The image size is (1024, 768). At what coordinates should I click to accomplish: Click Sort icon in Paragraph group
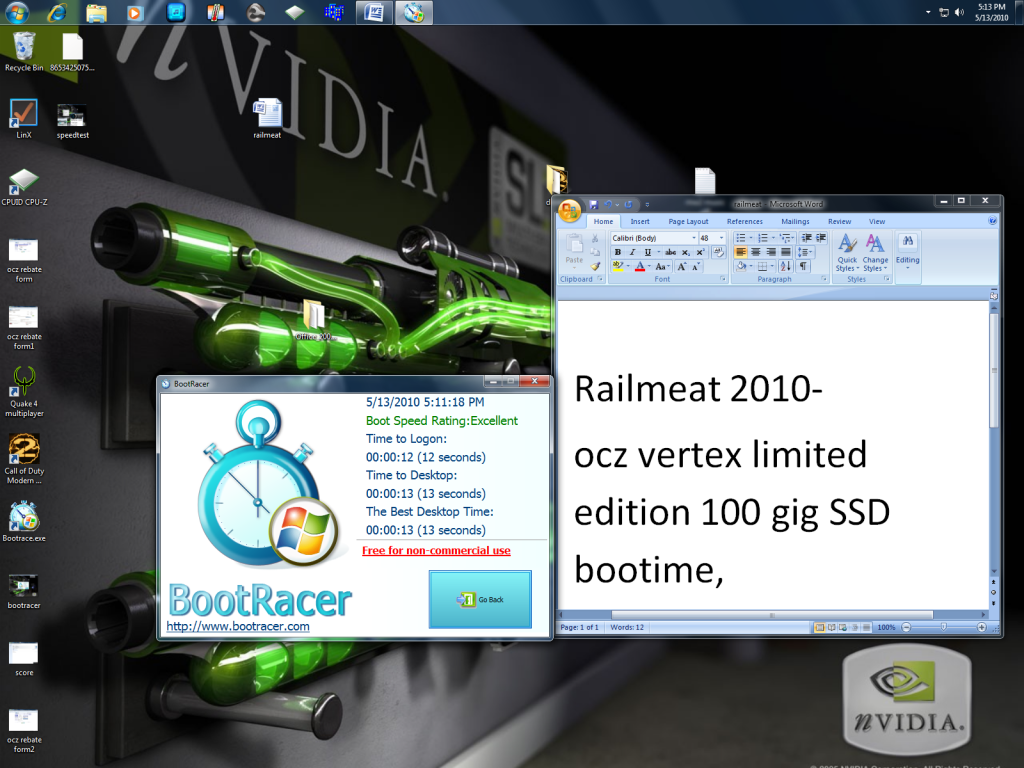(x=786, y=266)
